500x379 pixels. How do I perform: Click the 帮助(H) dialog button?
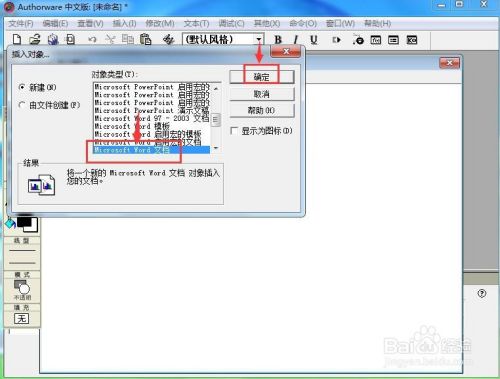262,111
